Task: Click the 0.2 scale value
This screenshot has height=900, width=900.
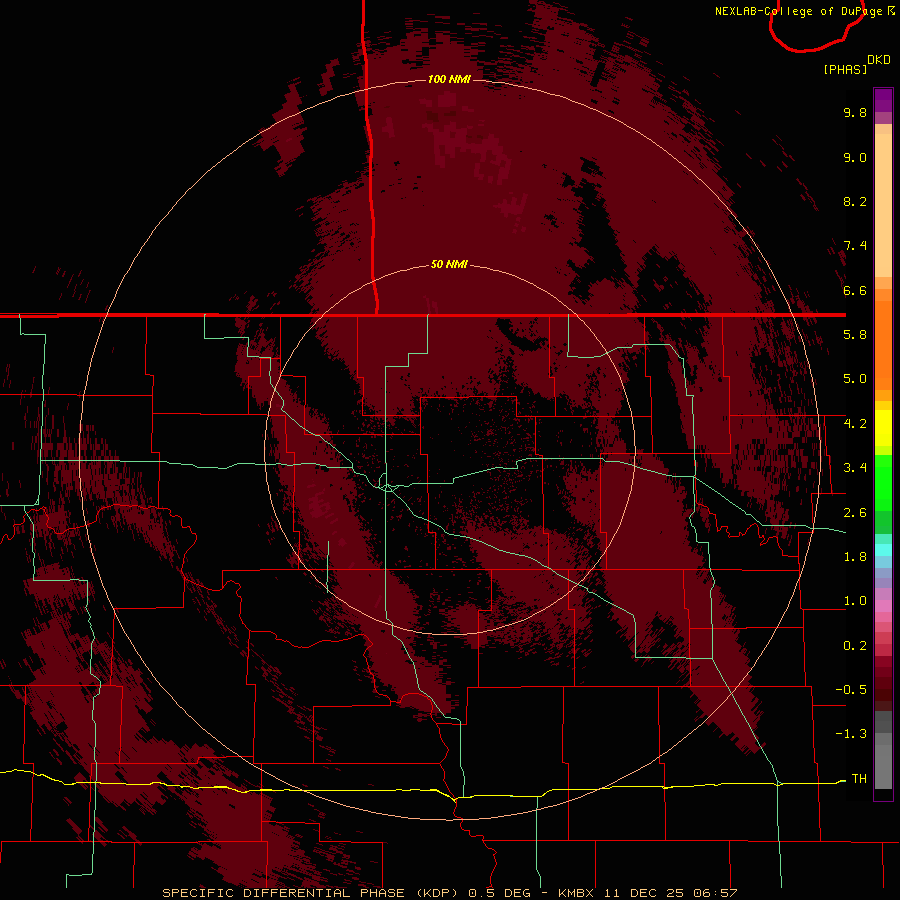Action: (855, 646)
